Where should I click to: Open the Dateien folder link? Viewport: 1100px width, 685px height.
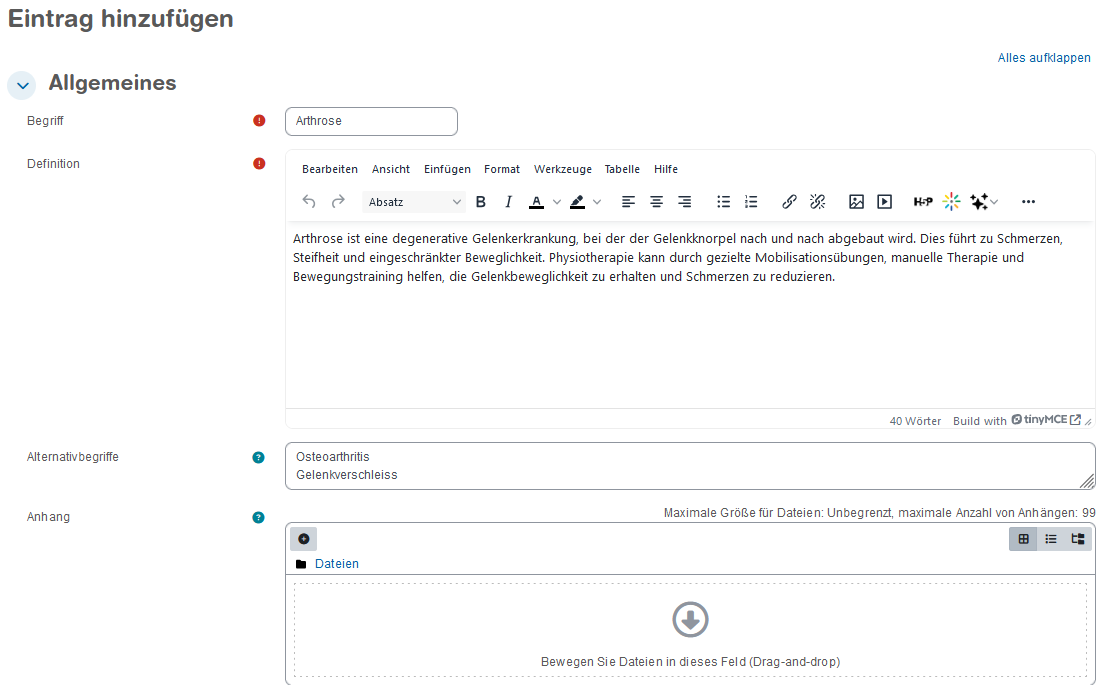pos(336,564)
